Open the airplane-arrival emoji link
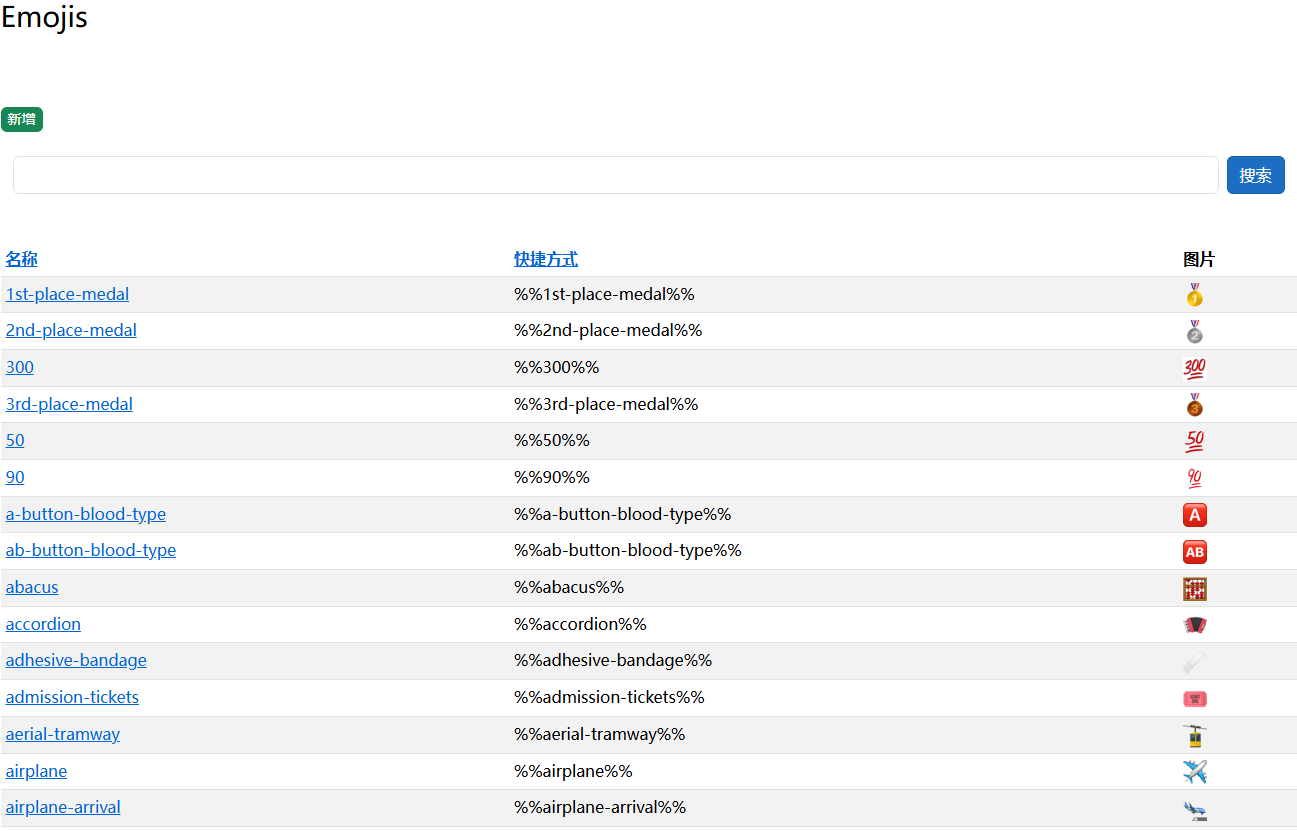The image size is (1297, 831). tap(63, 807)
